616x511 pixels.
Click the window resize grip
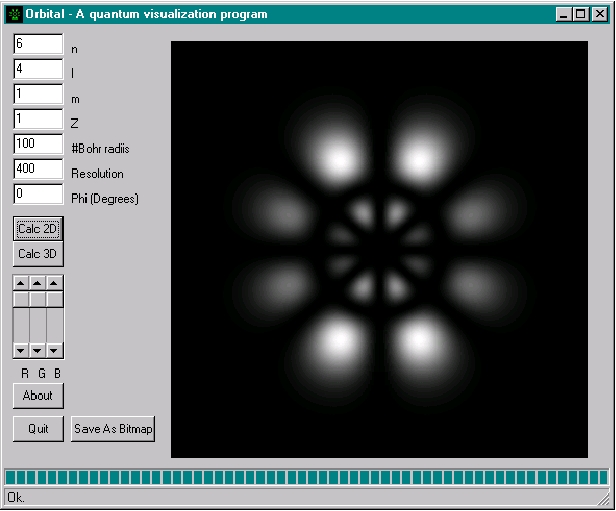[603, 500]
